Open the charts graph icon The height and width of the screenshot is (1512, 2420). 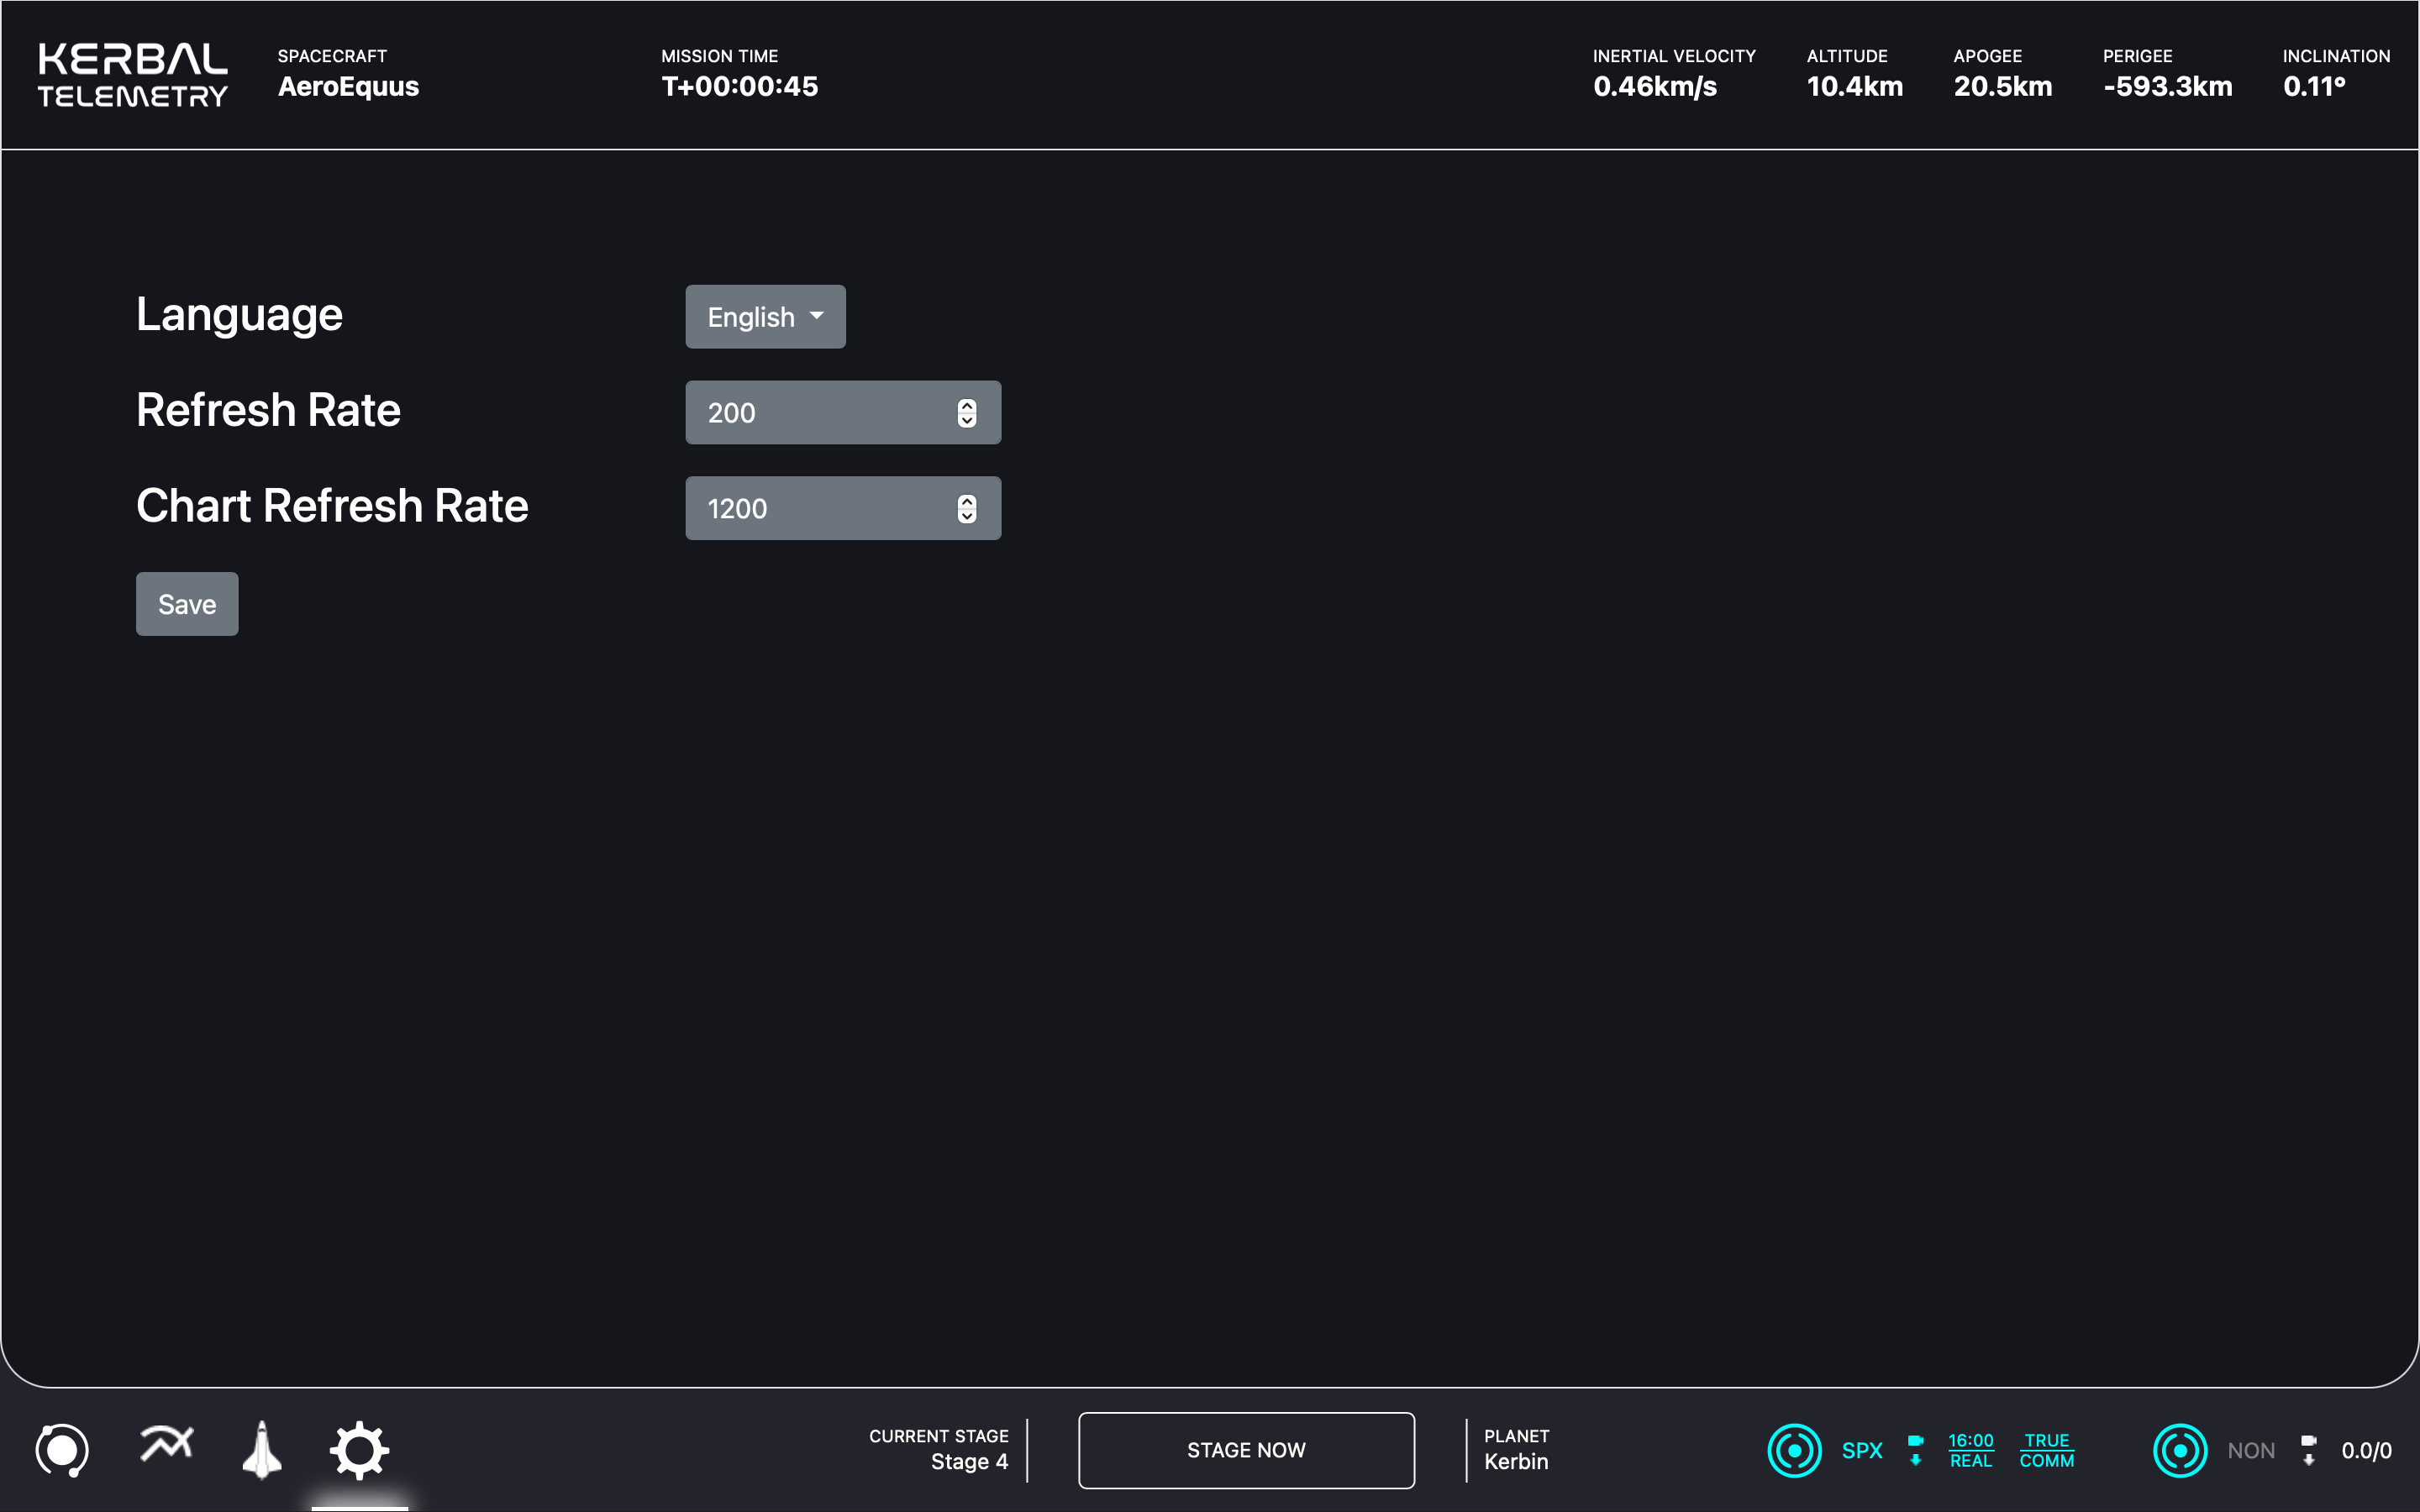166,1444
